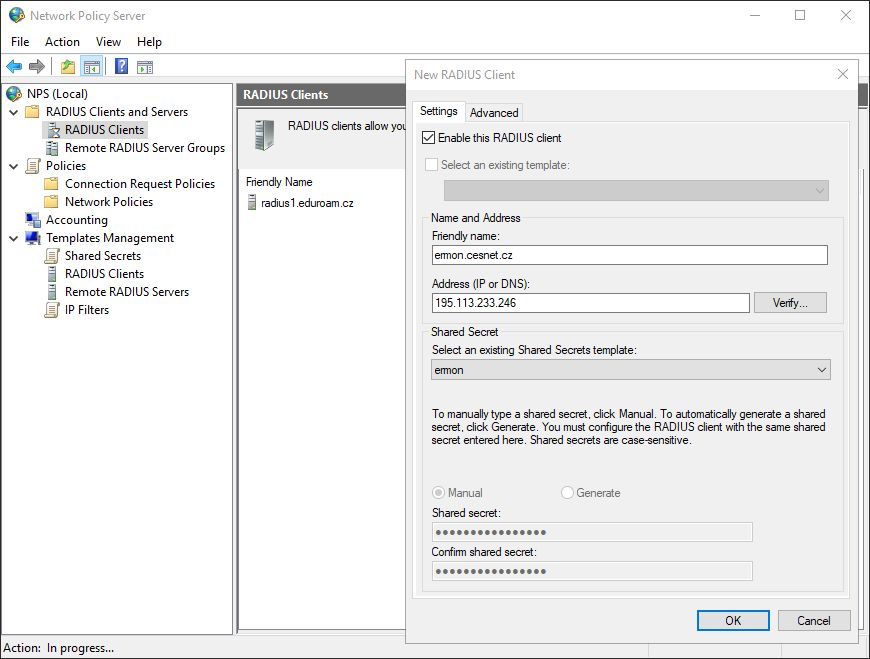Select the Generate radio button
Viewport: 870px width, 659px height.
[567, 493]
